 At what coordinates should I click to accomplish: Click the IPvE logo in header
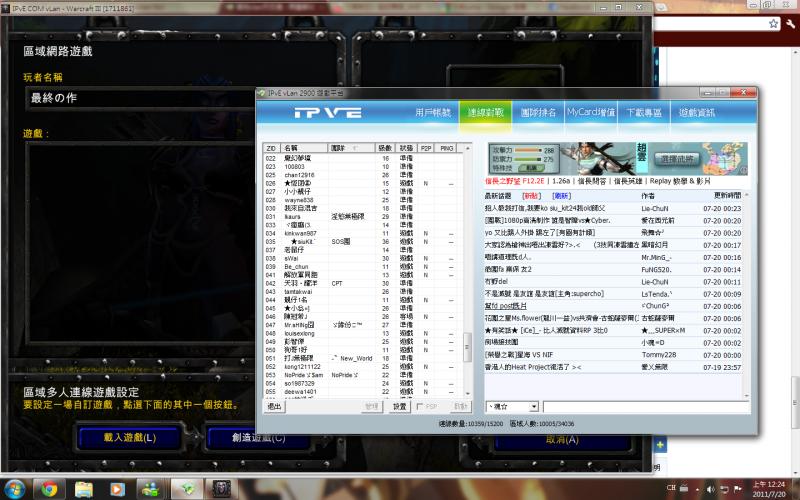pos(328,113)
